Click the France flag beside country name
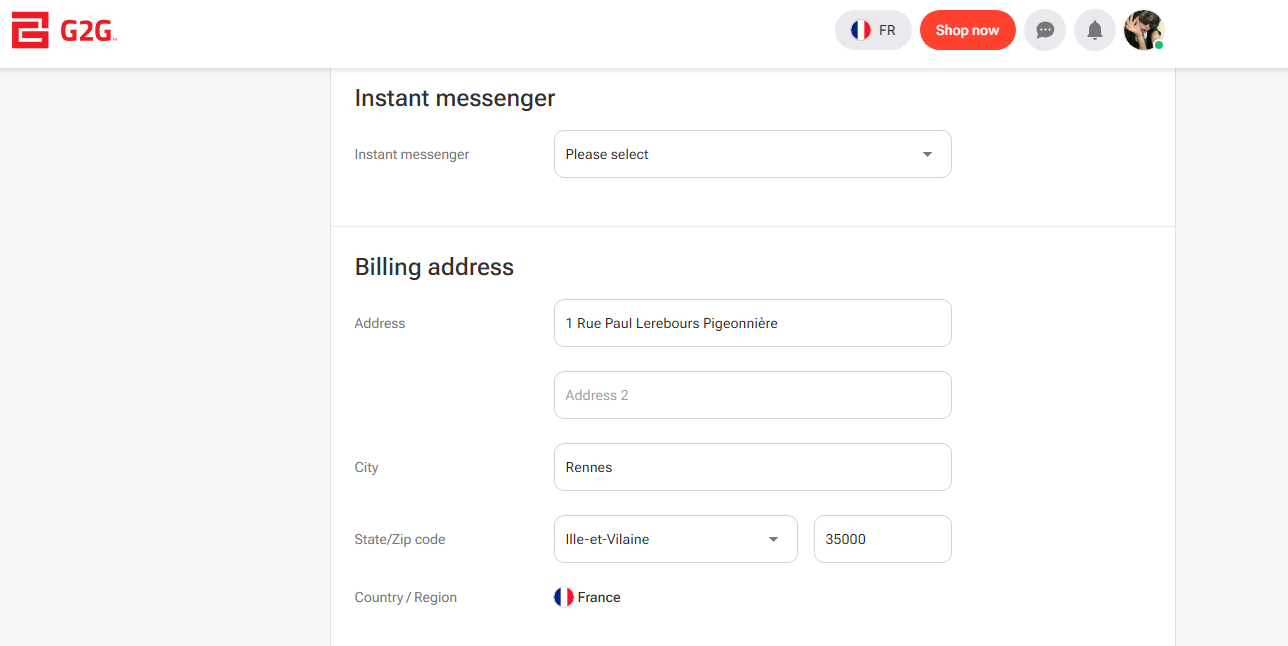Viewport: 1288px width, 646px height. point(564,597)
